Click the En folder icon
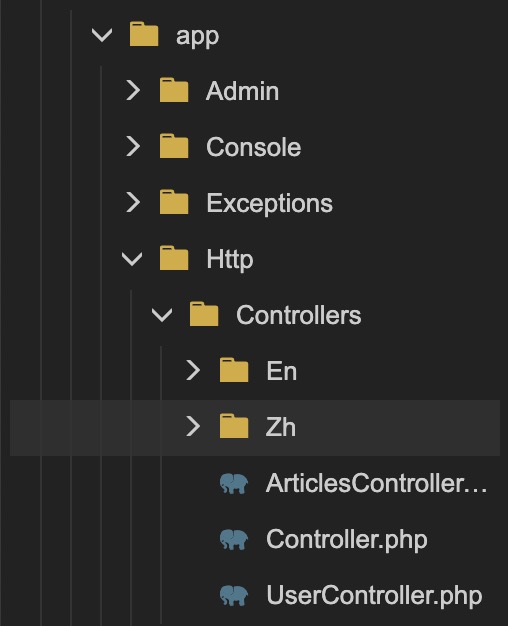The height and width of the screenshot is (626, 508). [x=234, y=370]
